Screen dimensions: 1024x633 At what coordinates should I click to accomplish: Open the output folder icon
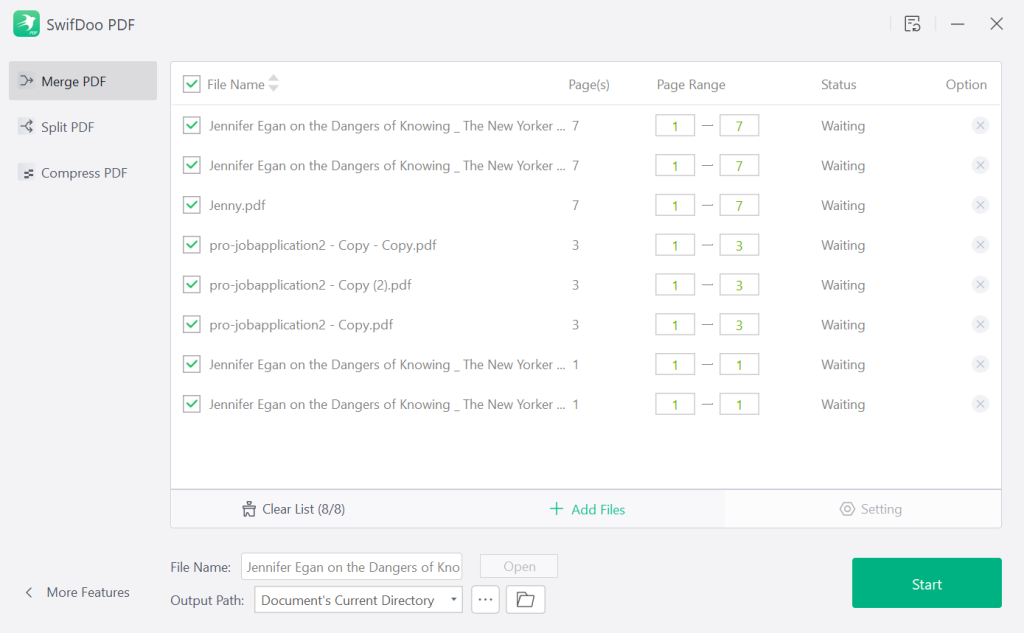tap(525, 600)
